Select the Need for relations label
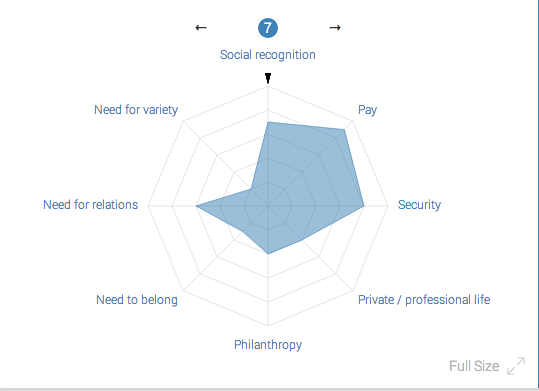This screenshot has height=391, width=539. tap(90, 205)
